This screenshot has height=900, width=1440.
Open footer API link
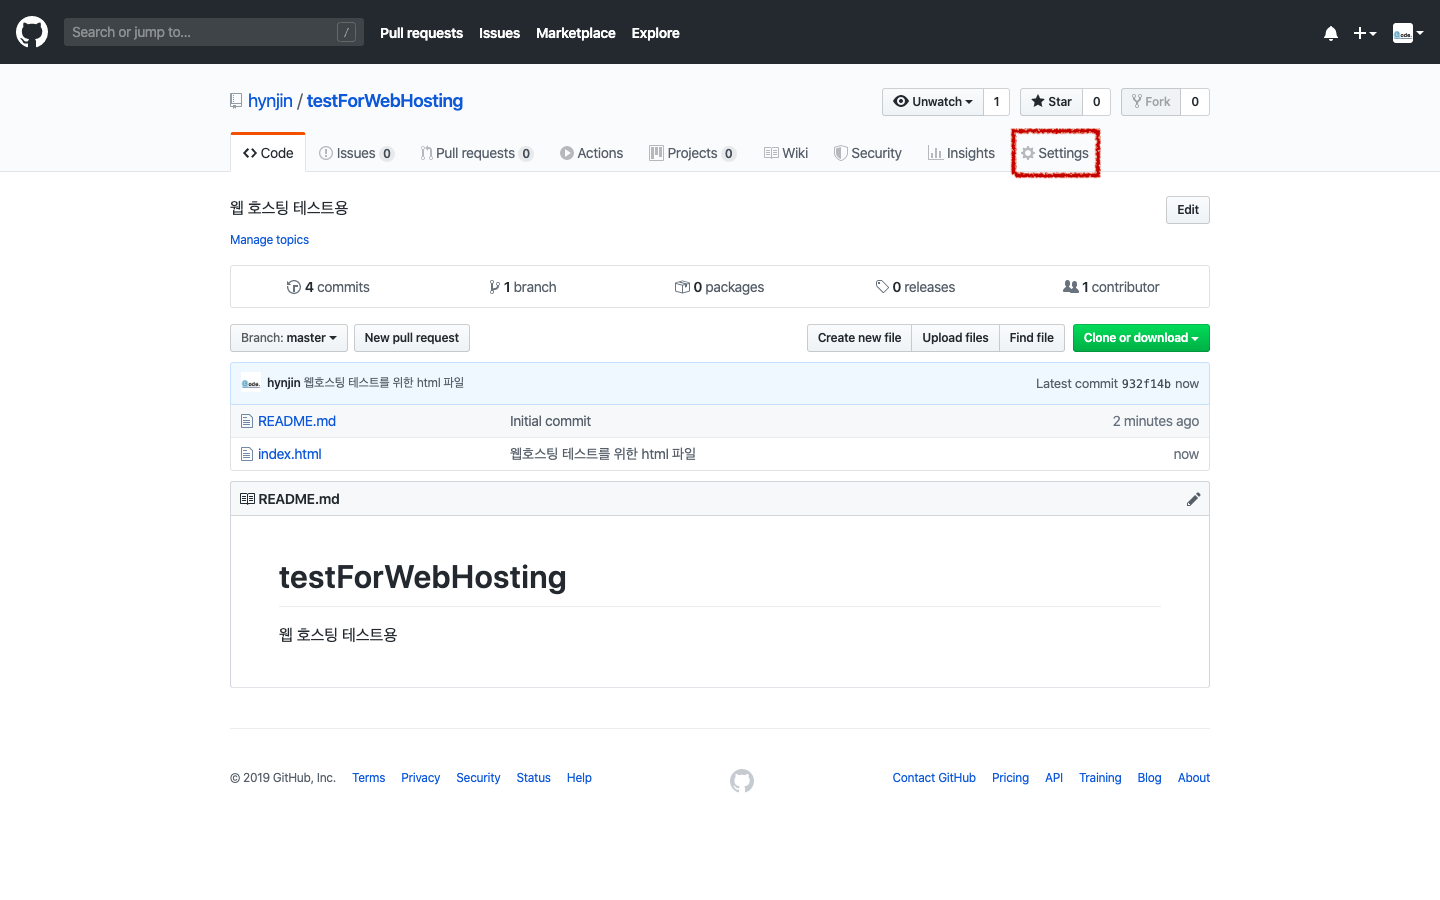pos(1054,778)
